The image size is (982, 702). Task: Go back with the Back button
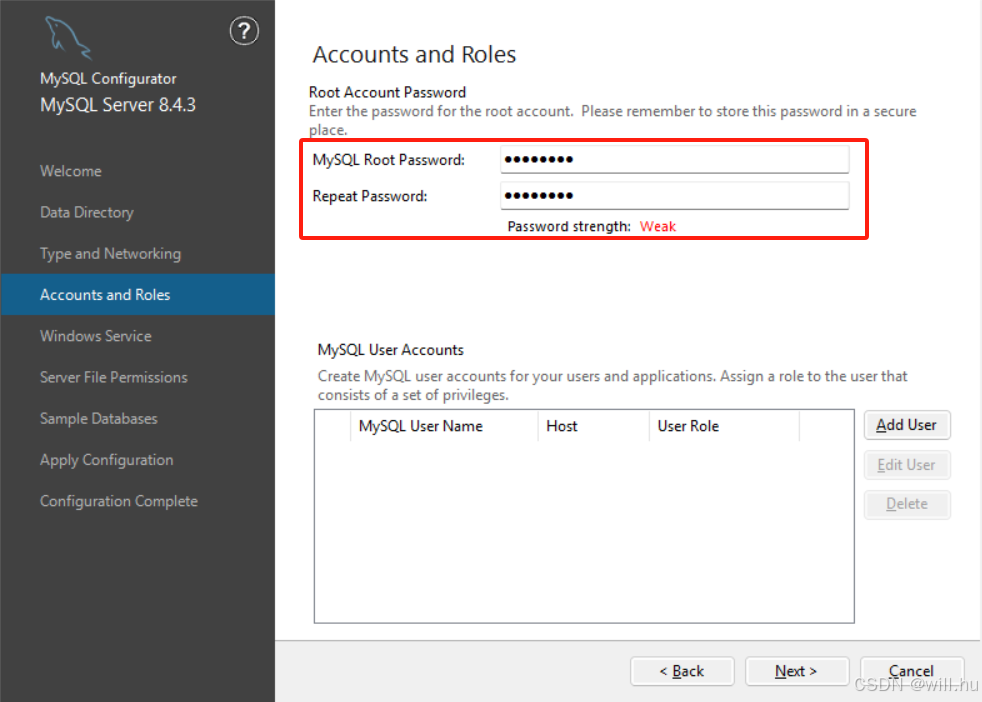682,671
